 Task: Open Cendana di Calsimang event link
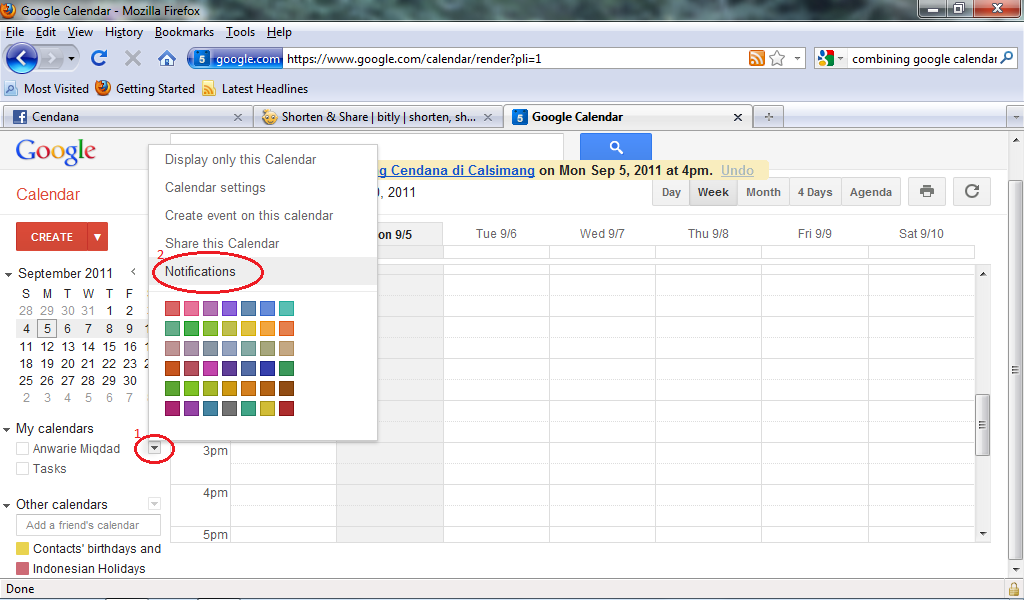[456, 170]
